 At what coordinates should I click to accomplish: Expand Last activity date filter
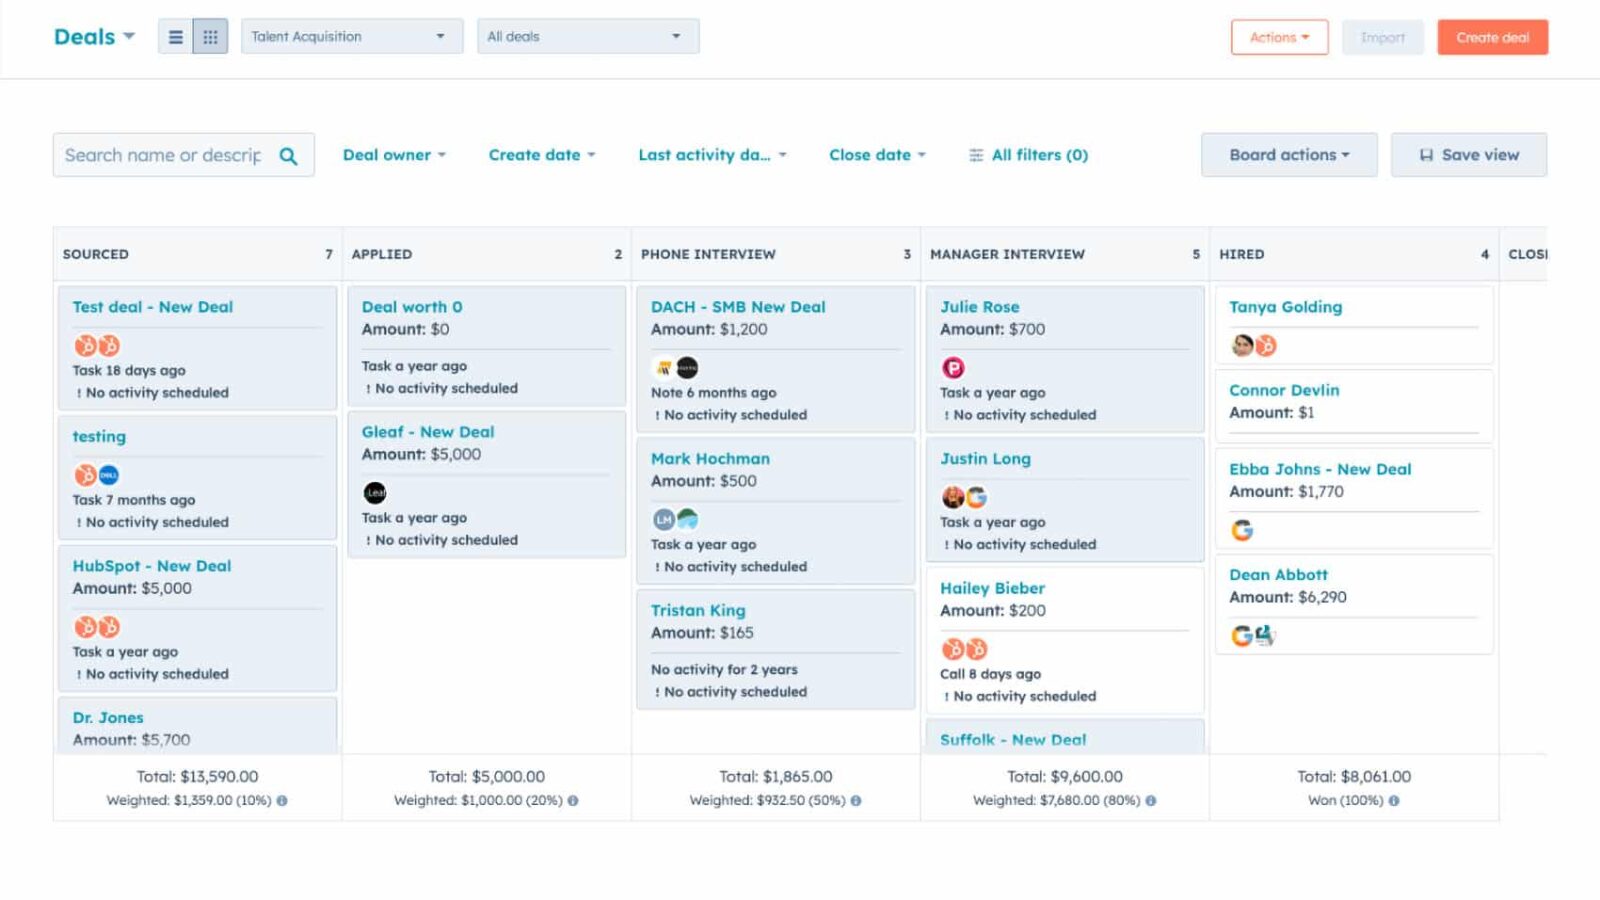[713, 155]
